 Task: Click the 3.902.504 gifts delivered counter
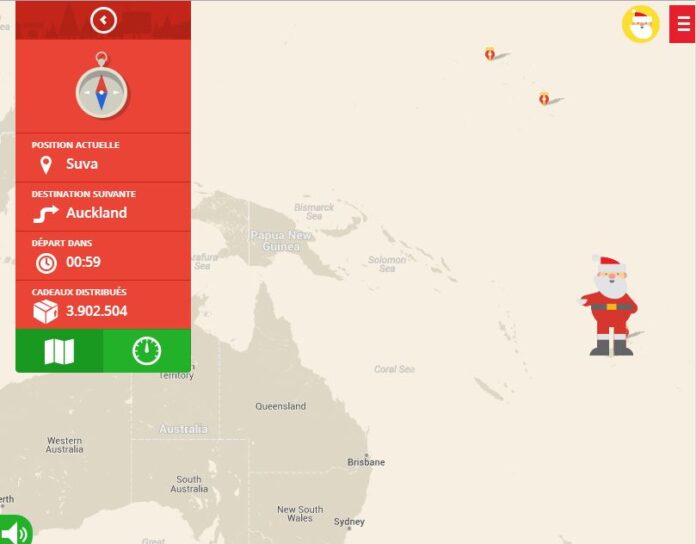pos(97,311)
